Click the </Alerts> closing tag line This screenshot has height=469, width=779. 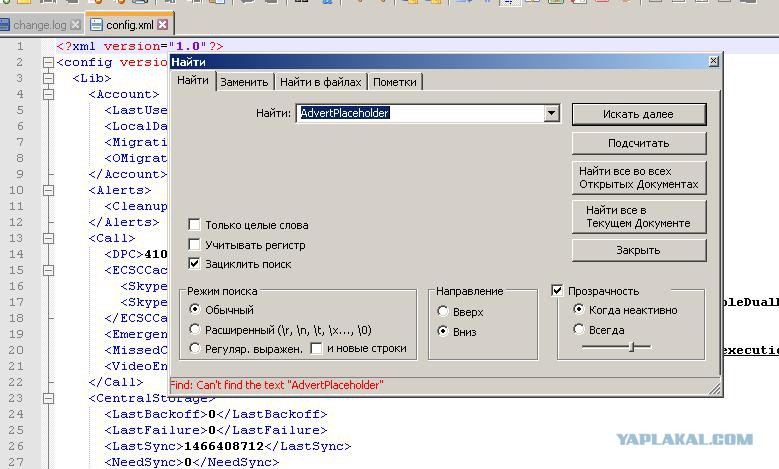pyautogui.click(x=124, y=222)
